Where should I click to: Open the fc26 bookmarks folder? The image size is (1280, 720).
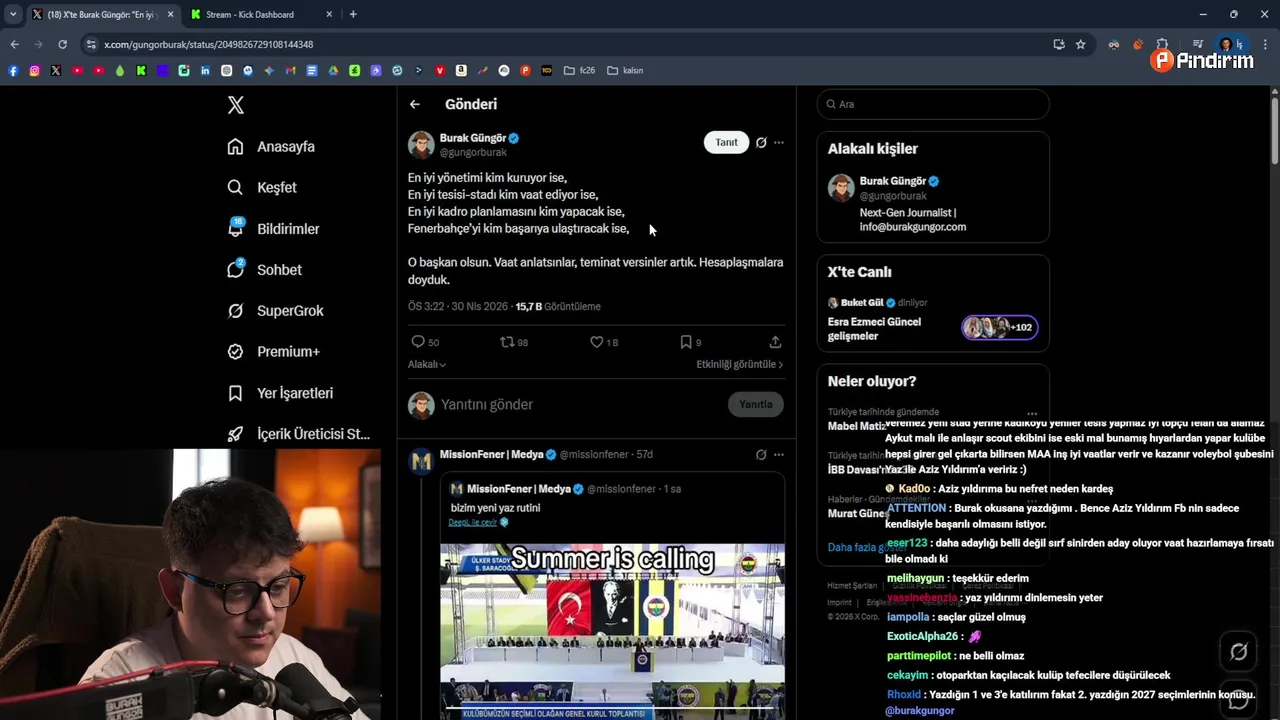click(579, 70)
